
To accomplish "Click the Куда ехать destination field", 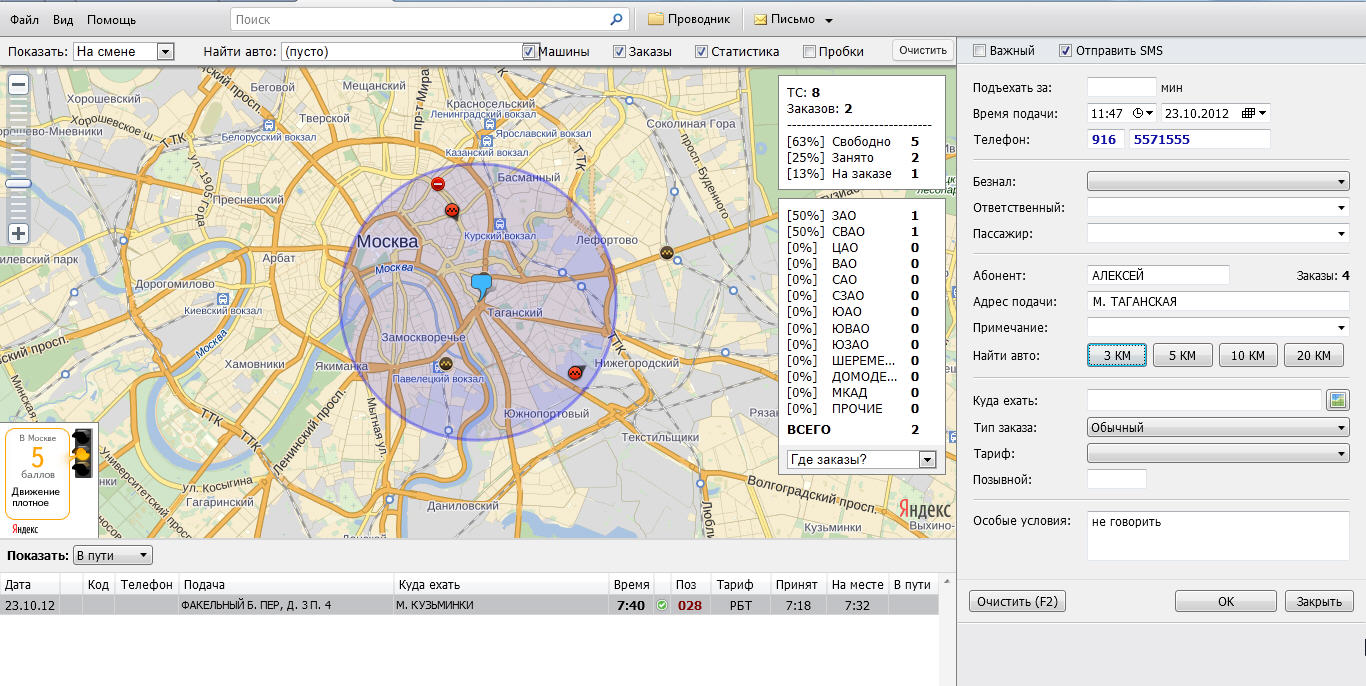I will (1204, 401).
